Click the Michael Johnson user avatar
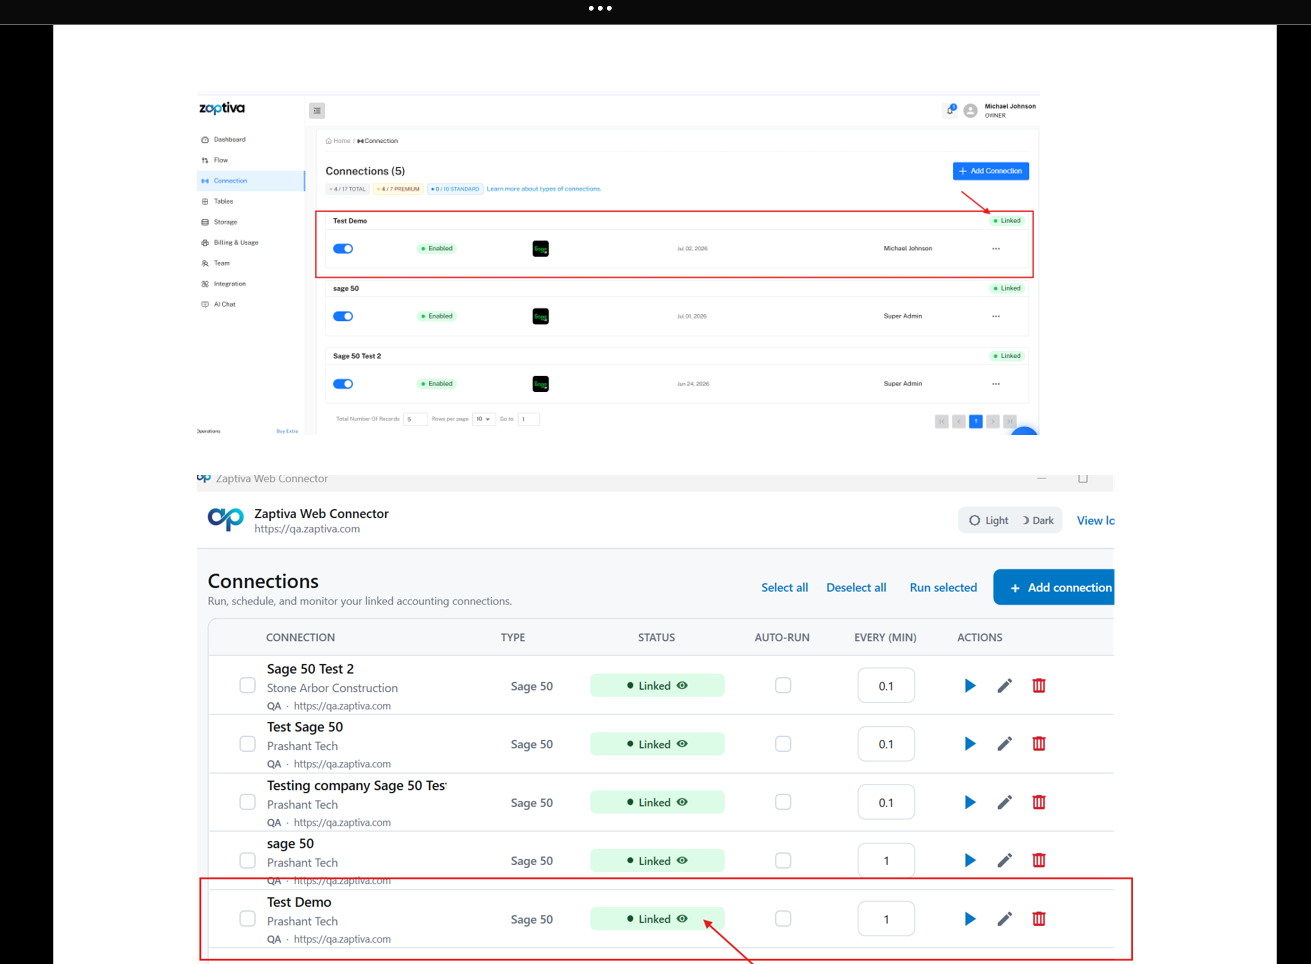The image size is (1311, 964). 970,111
